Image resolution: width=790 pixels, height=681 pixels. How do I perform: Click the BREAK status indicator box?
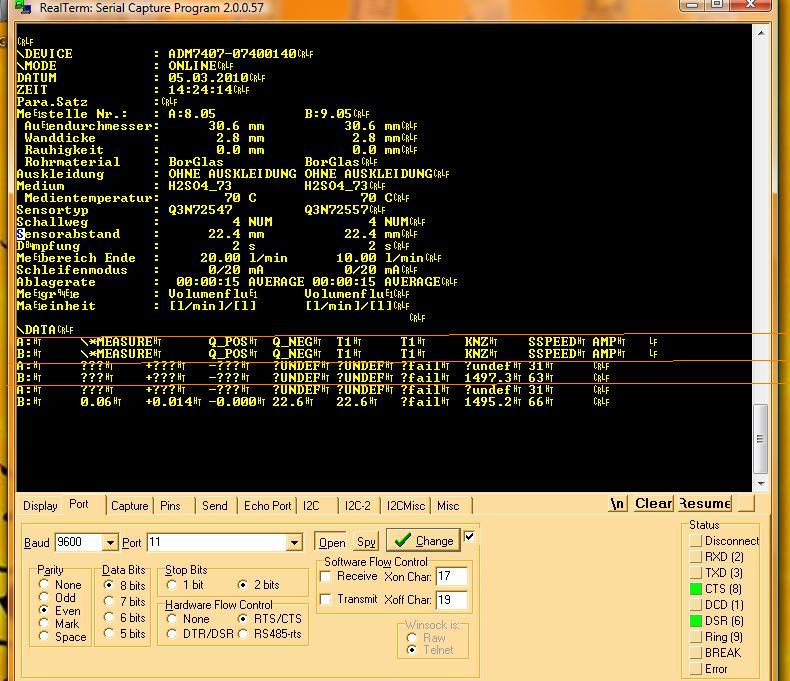(x=696, y=653)
